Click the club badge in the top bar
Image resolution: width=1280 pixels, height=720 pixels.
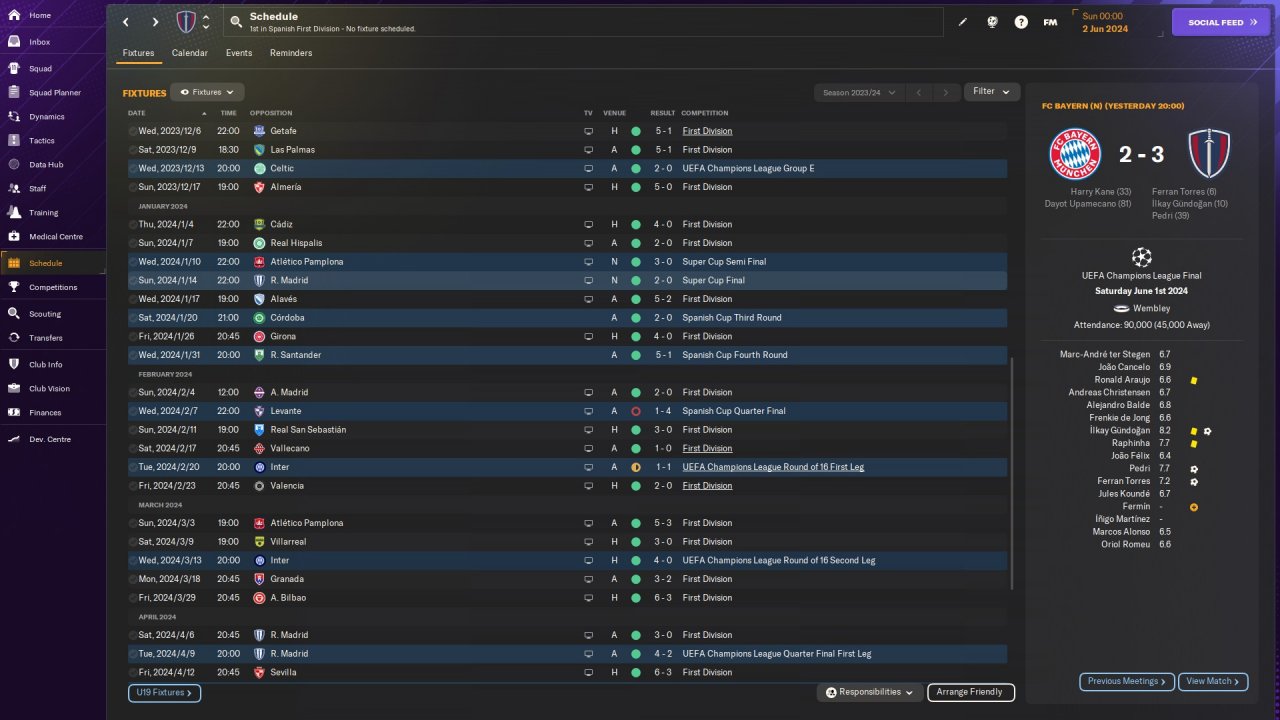[186, 22]
